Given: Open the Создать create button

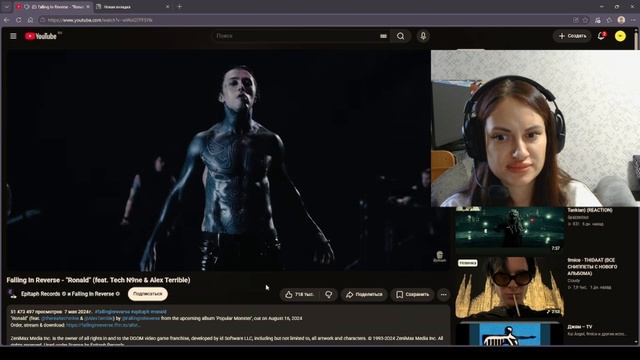Looking at the screenshot, I should tap(572, 36).
